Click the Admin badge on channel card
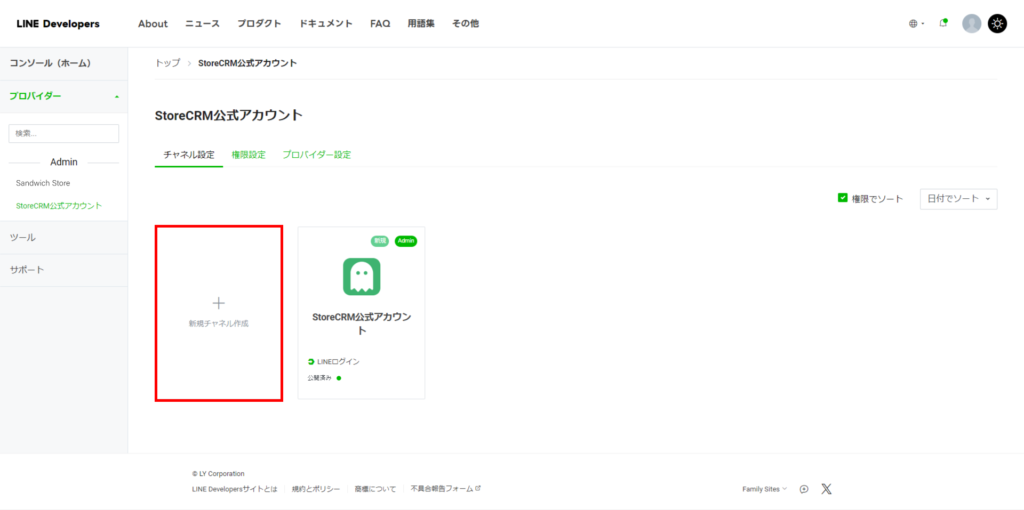Image resolution: width=1024 pixels, height=510 pixels. [x=406, y=241]
